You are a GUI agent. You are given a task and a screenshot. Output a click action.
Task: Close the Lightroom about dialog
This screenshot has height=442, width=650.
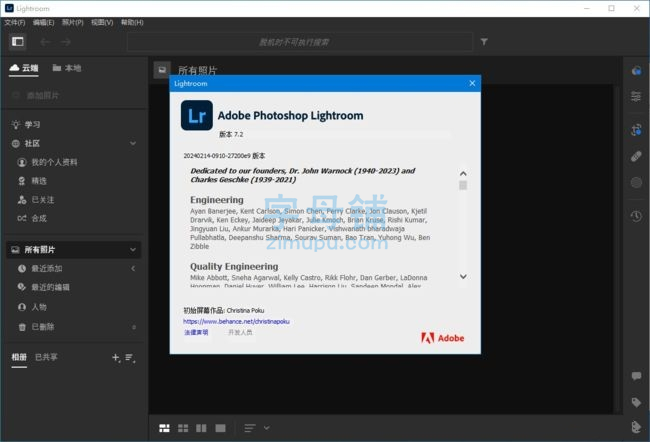tap(472, 83)
